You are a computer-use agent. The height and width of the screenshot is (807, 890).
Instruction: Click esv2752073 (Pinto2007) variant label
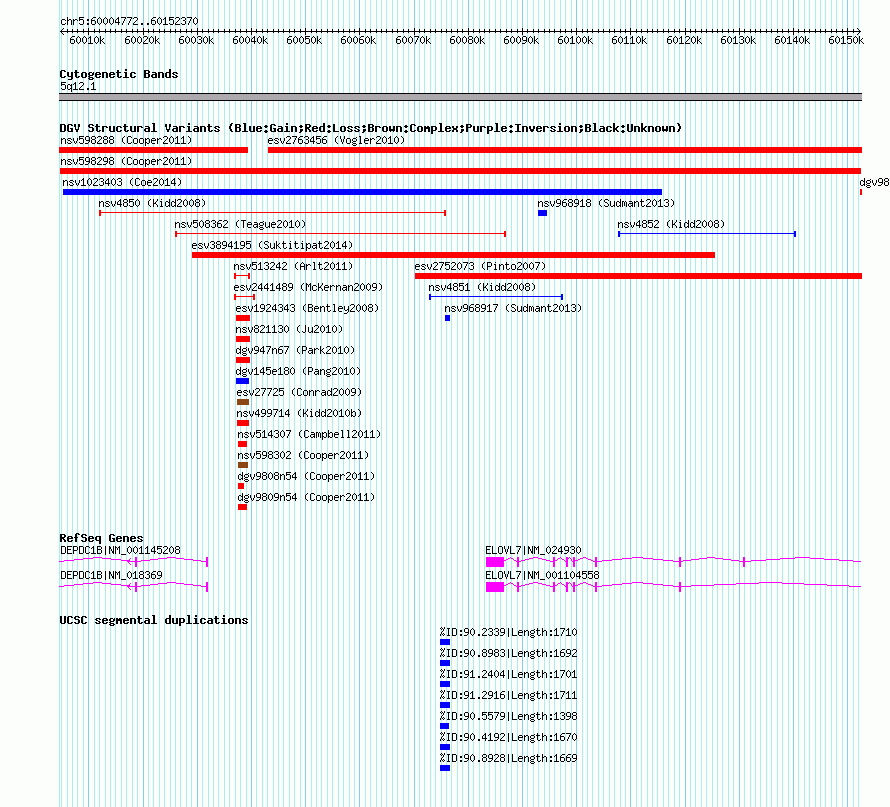(480, 266)
